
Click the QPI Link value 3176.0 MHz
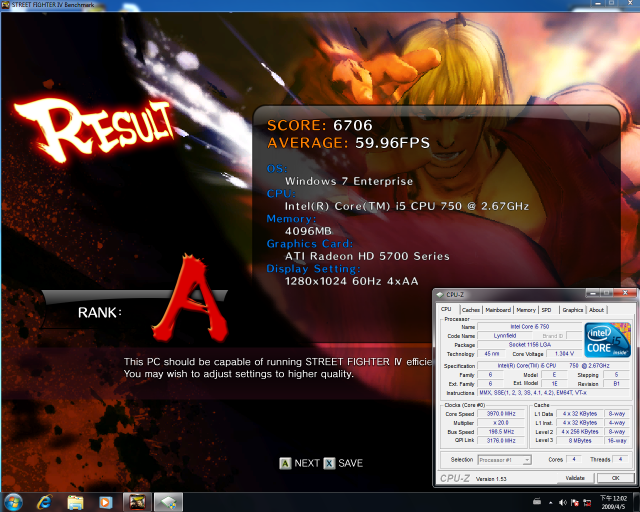click(x=501, y=441)
